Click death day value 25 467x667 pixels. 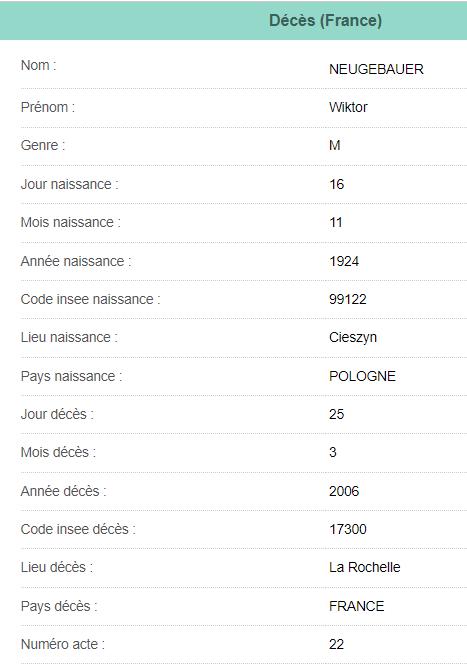pyautogui.click(x=336, y=414)
